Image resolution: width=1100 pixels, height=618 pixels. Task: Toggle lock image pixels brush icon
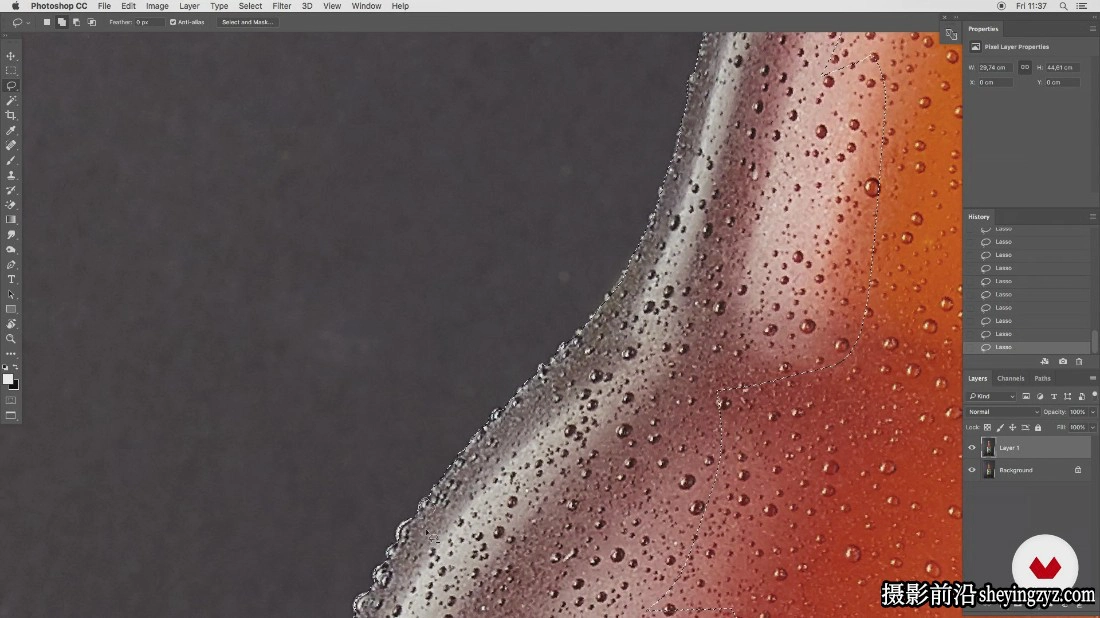pyautogui.click(x=1000, y=427)
